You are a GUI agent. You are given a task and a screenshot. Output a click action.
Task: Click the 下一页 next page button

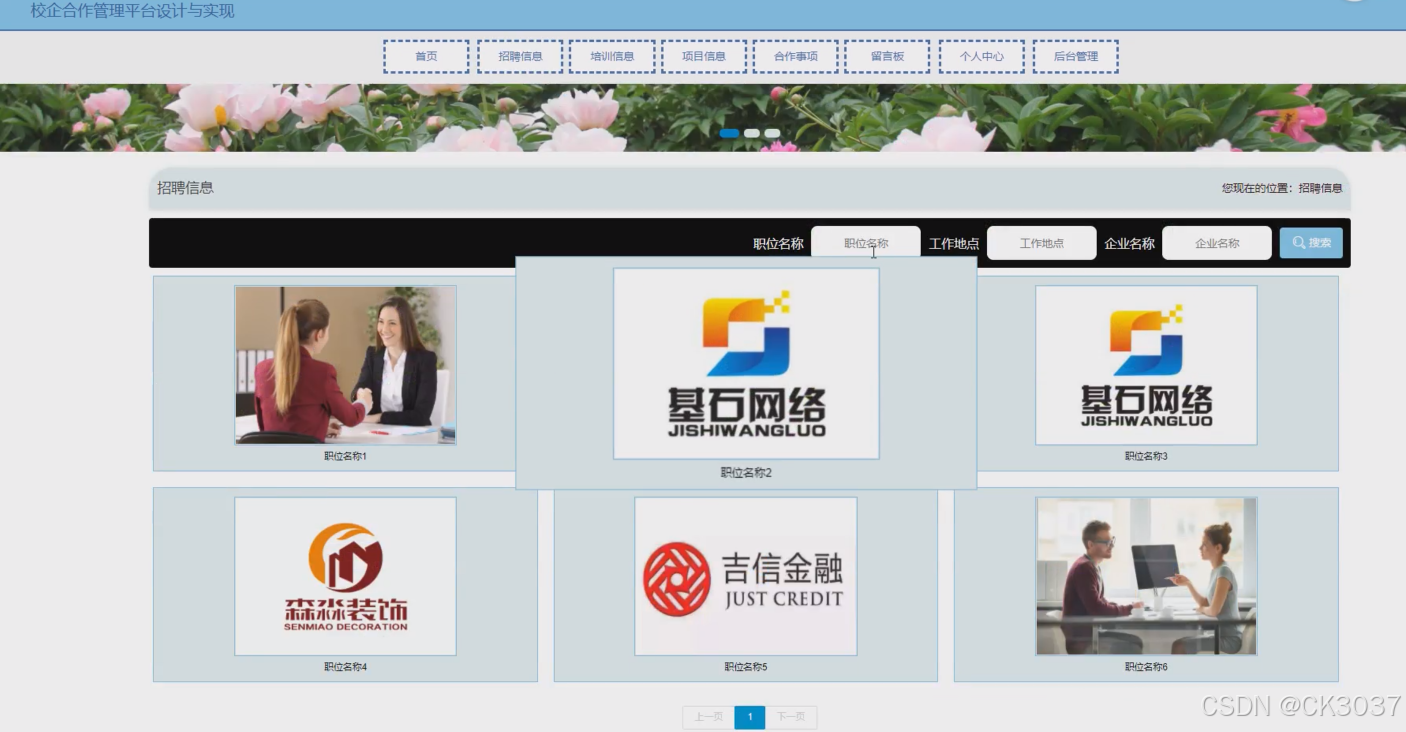[791, 717]
